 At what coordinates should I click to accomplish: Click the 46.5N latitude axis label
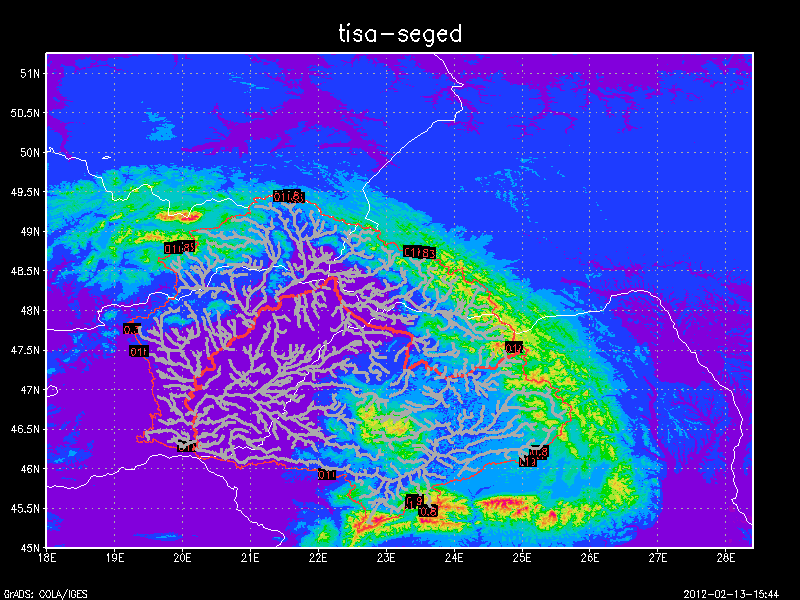point(25,429)
